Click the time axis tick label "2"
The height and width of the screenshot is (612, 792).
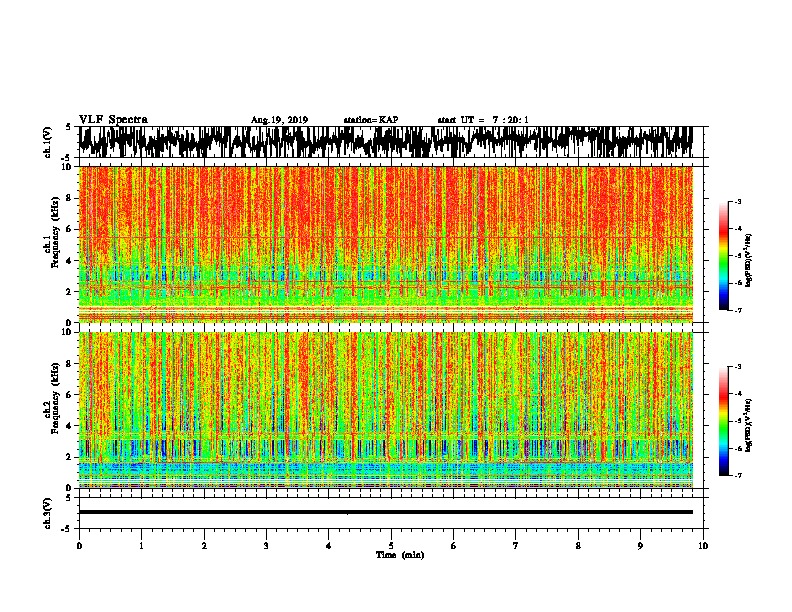pyautogui.click(x=204, y=546)
